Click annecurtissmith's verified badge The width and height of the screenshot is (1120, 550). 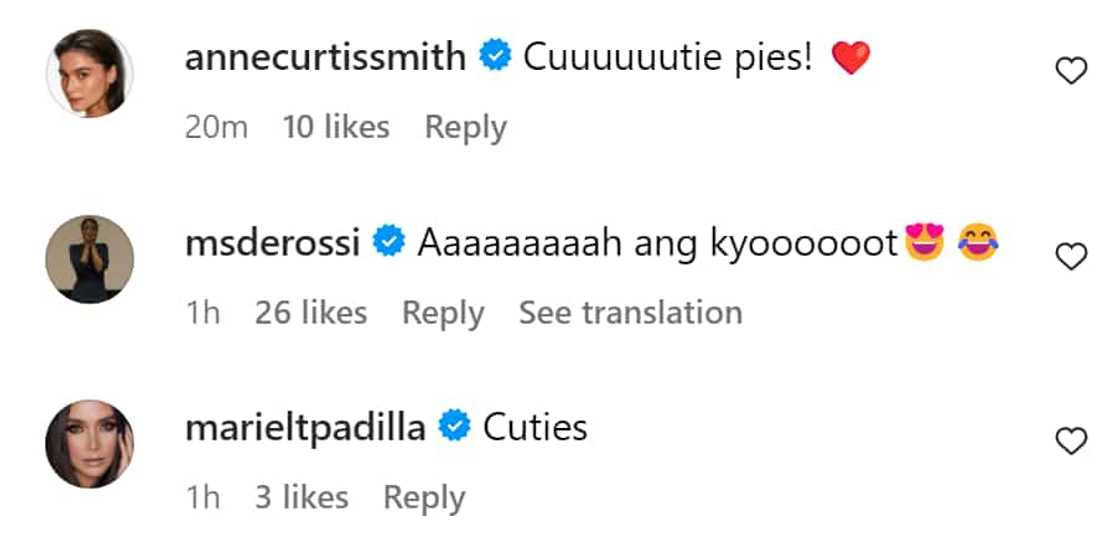click(x=494, y=58)
